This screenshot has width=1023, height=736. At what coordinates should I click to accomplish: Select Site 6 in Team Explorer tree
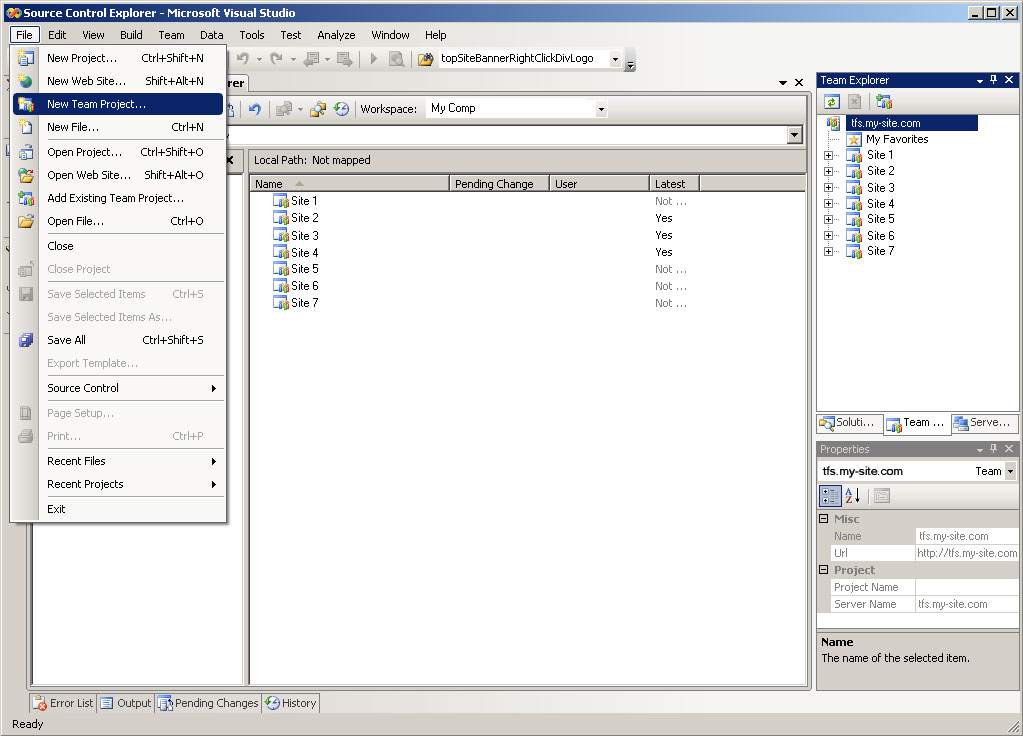(880, 236)
